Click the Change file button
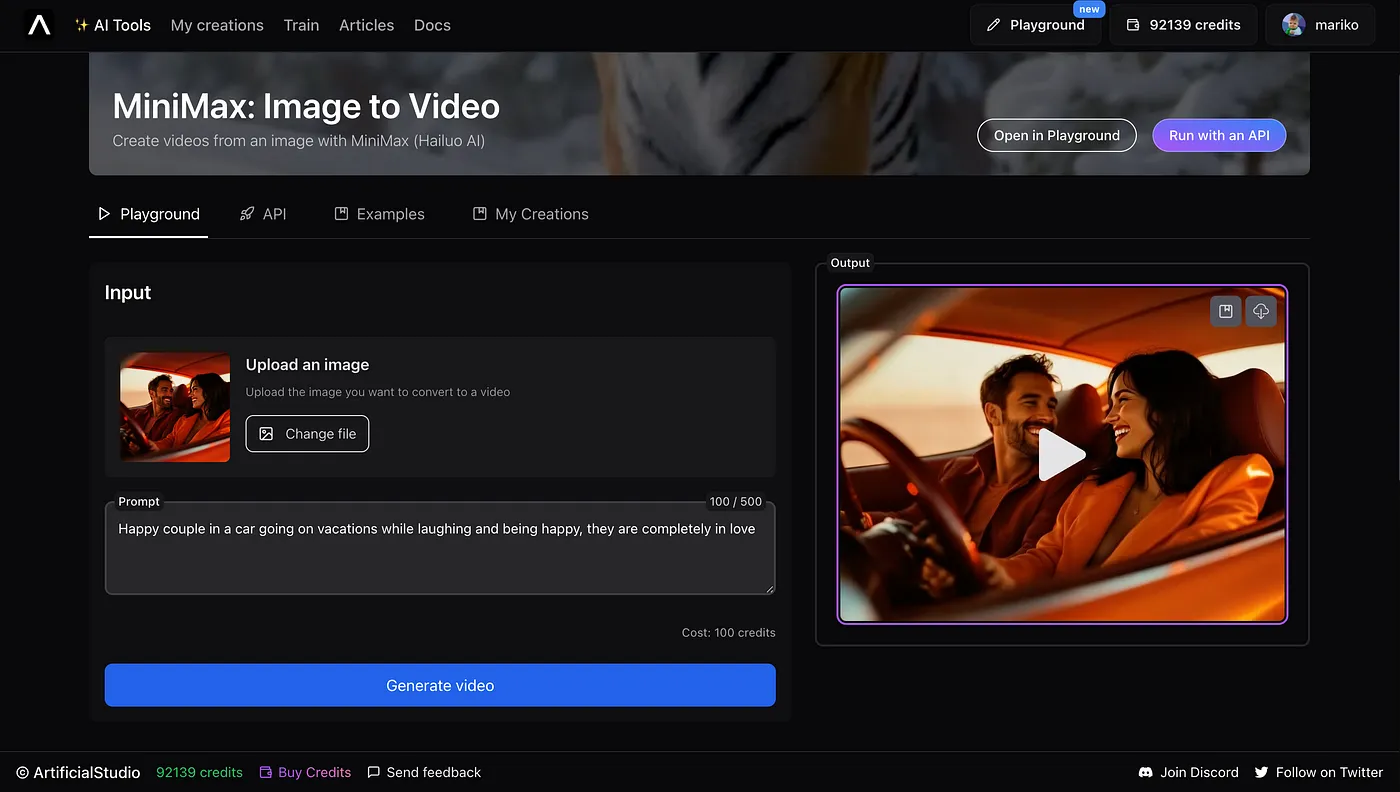This screenshot has width=1400, height=792. [307, 434]
